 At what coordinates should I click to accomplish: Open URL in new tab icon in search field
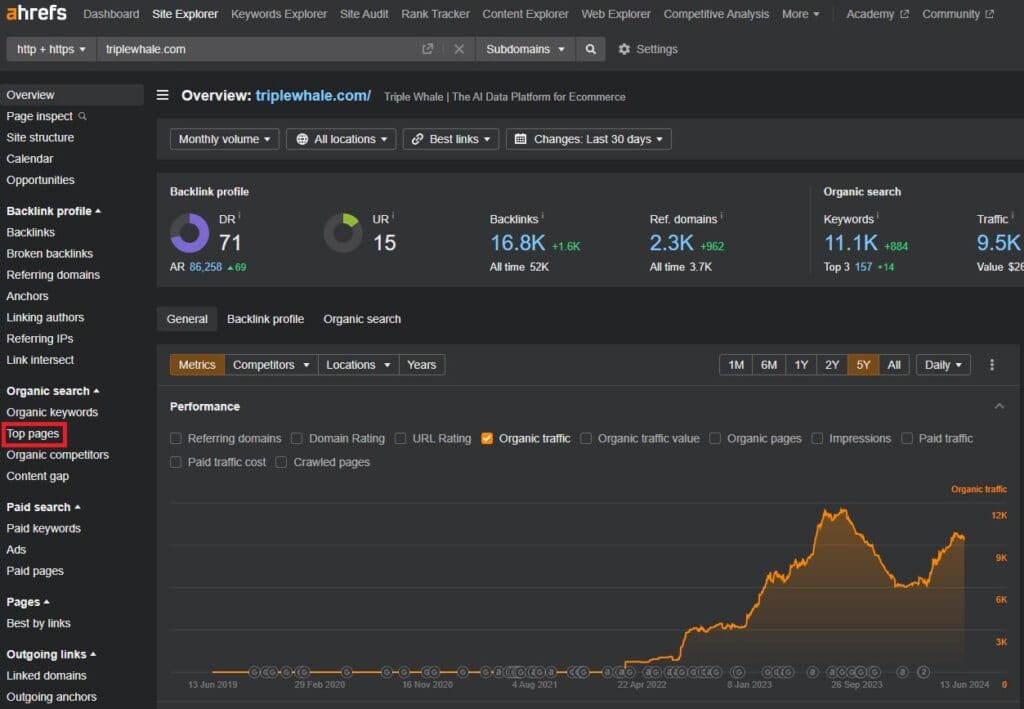(427, 49)
